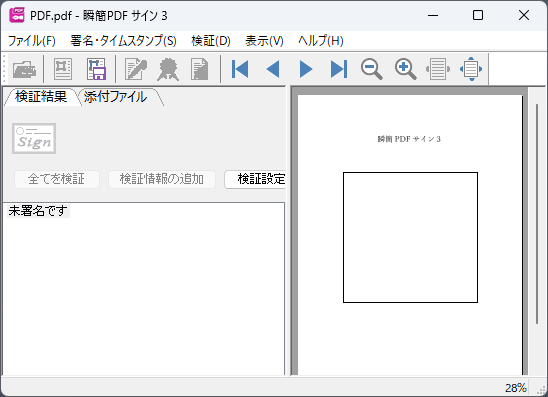Select the 未署名です entry in the results list
Screen dimensions: 548x397
[x=38, y=211]
